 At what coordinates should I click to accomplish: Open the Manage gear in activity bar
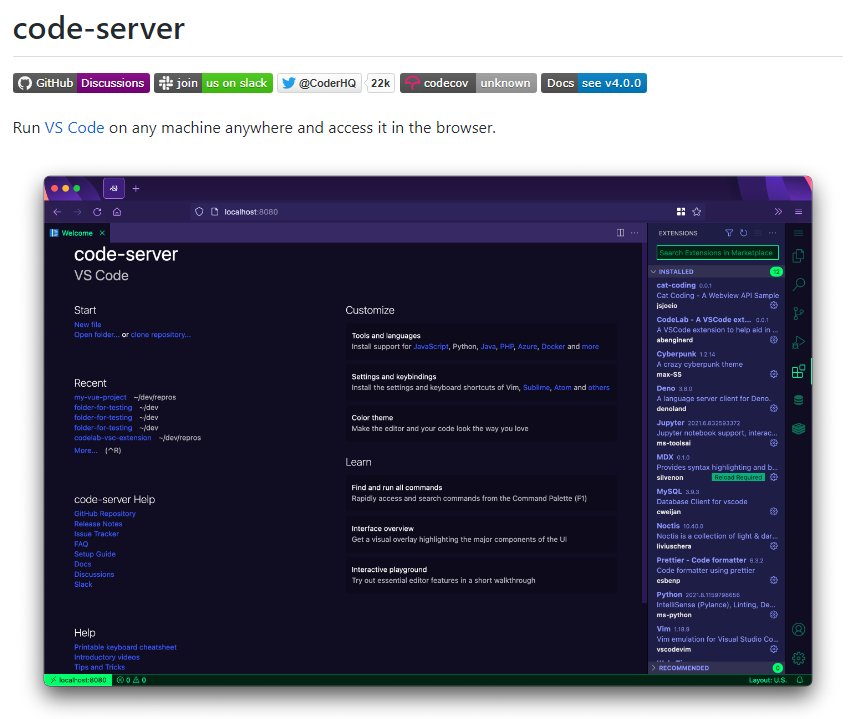coord(798,658)
